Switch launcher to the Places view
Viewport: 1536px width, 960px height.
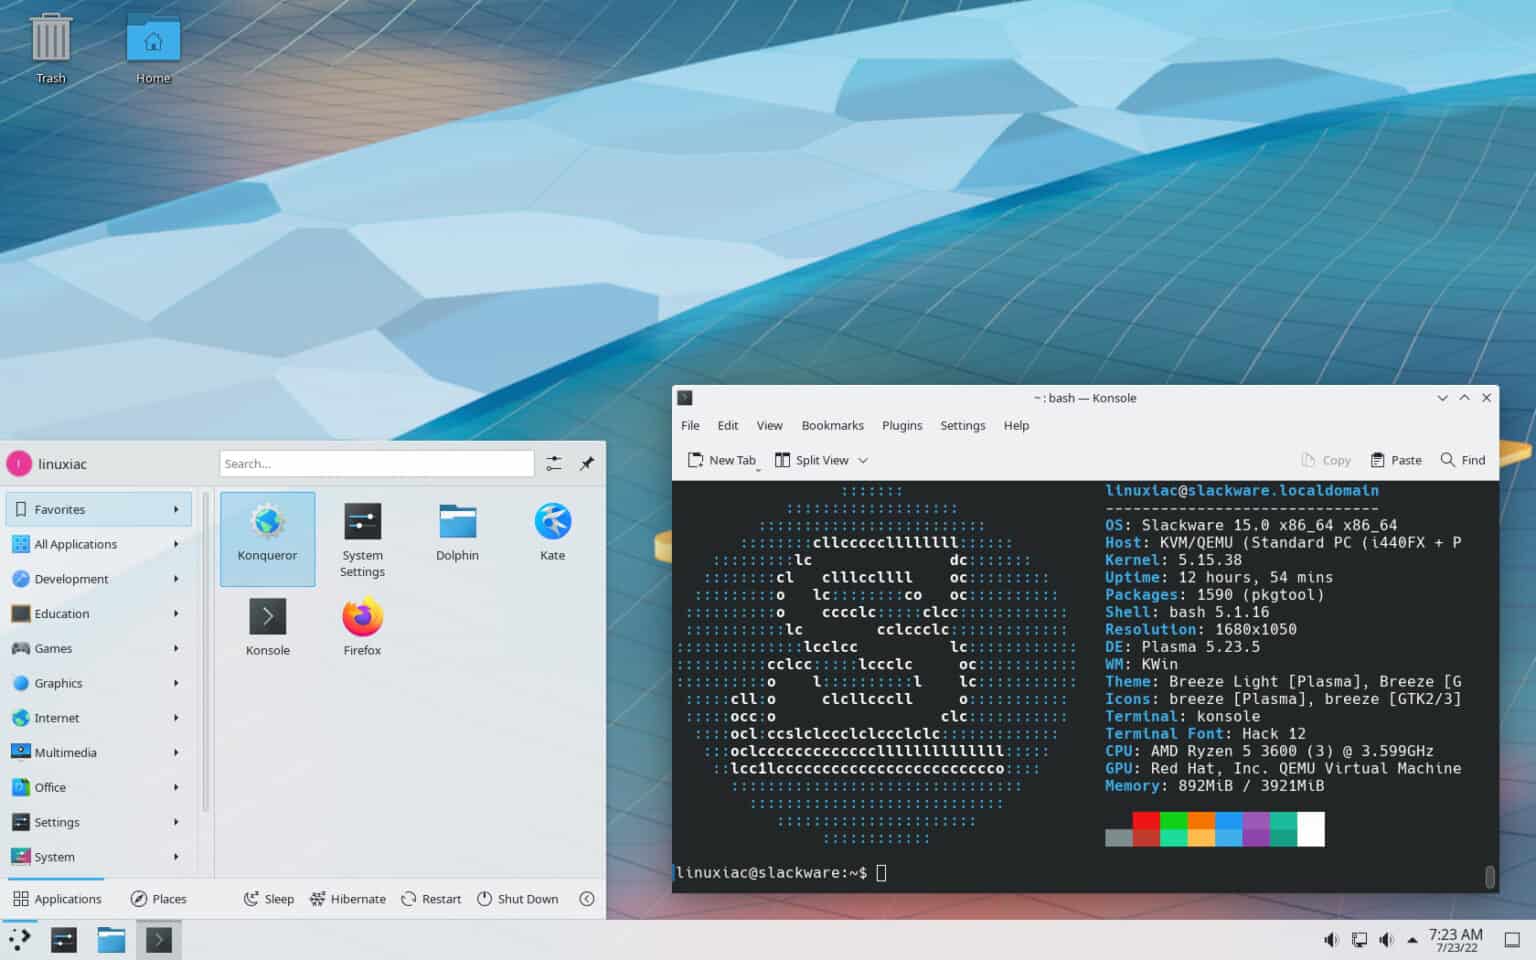(158, 898)
